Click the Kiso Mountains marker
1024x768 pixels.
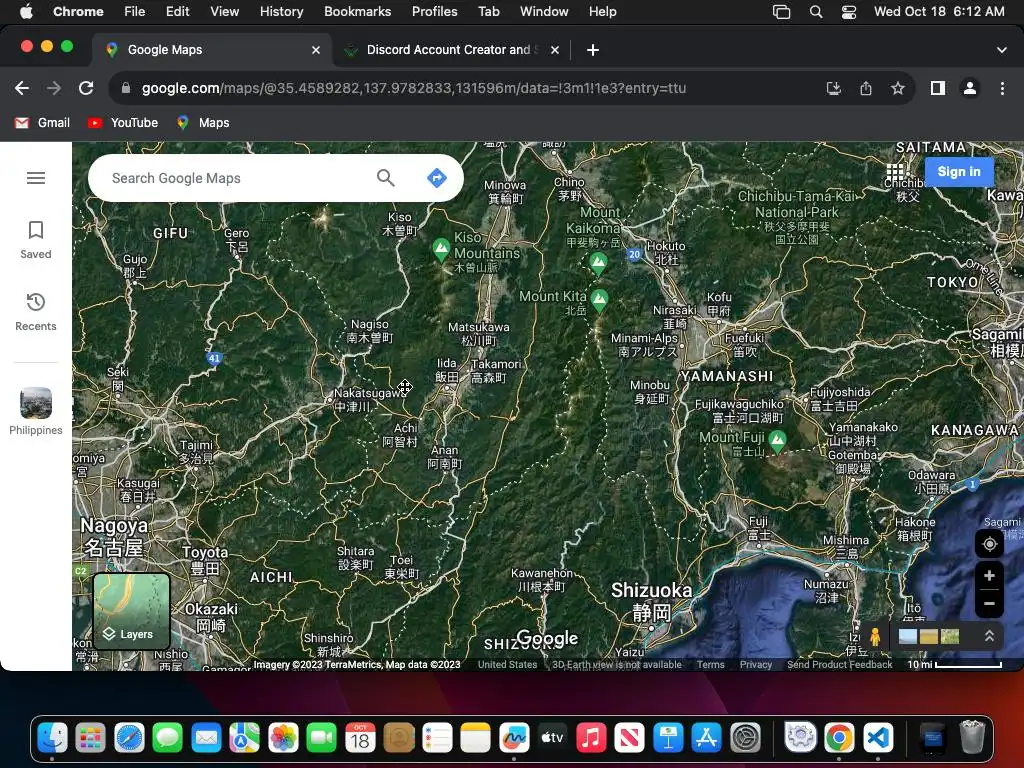(x=441, y=249)
